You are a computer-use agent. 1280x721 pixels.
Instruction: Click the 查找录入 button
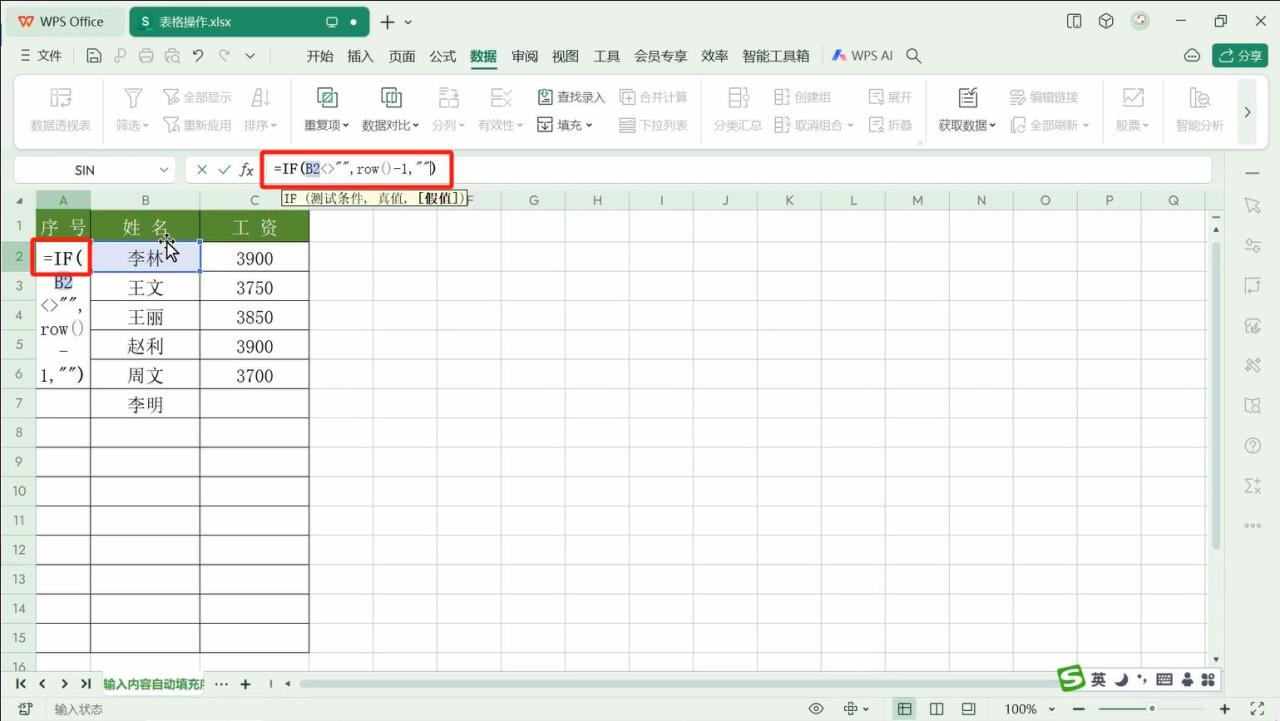571,97
